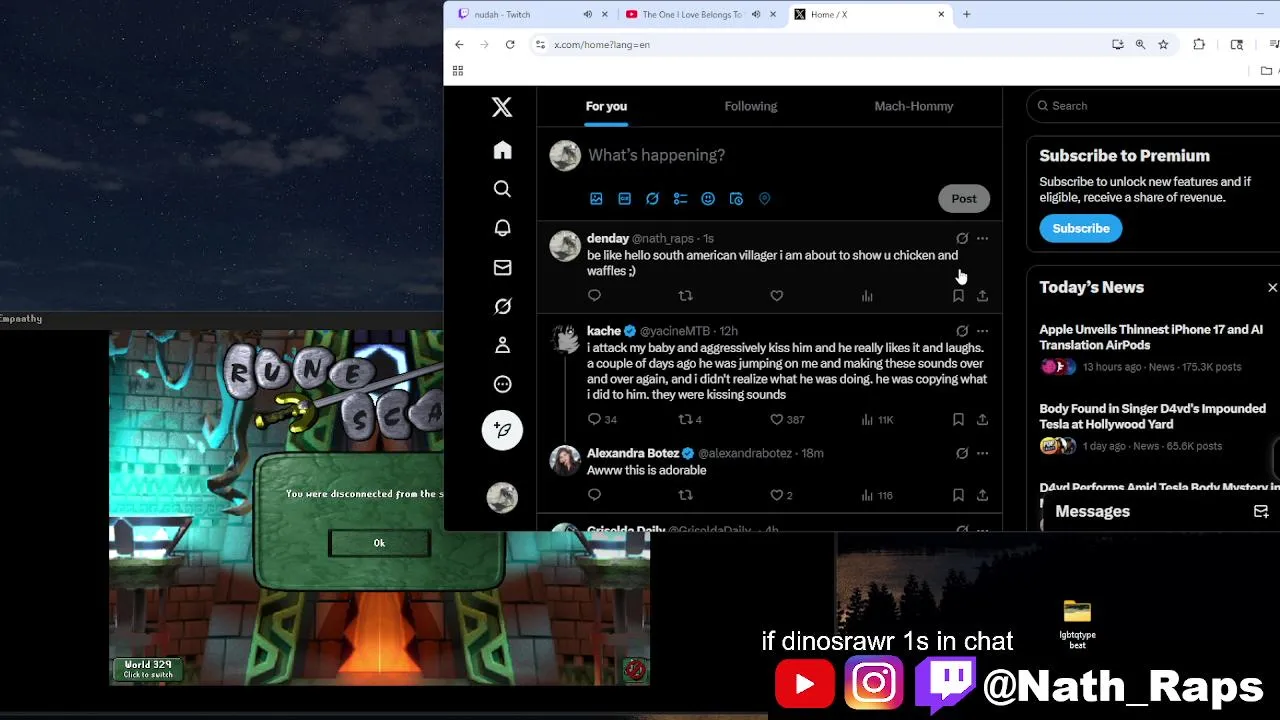
Task: Like kache's post with 387 likes
Action: (x=787, y=420)
